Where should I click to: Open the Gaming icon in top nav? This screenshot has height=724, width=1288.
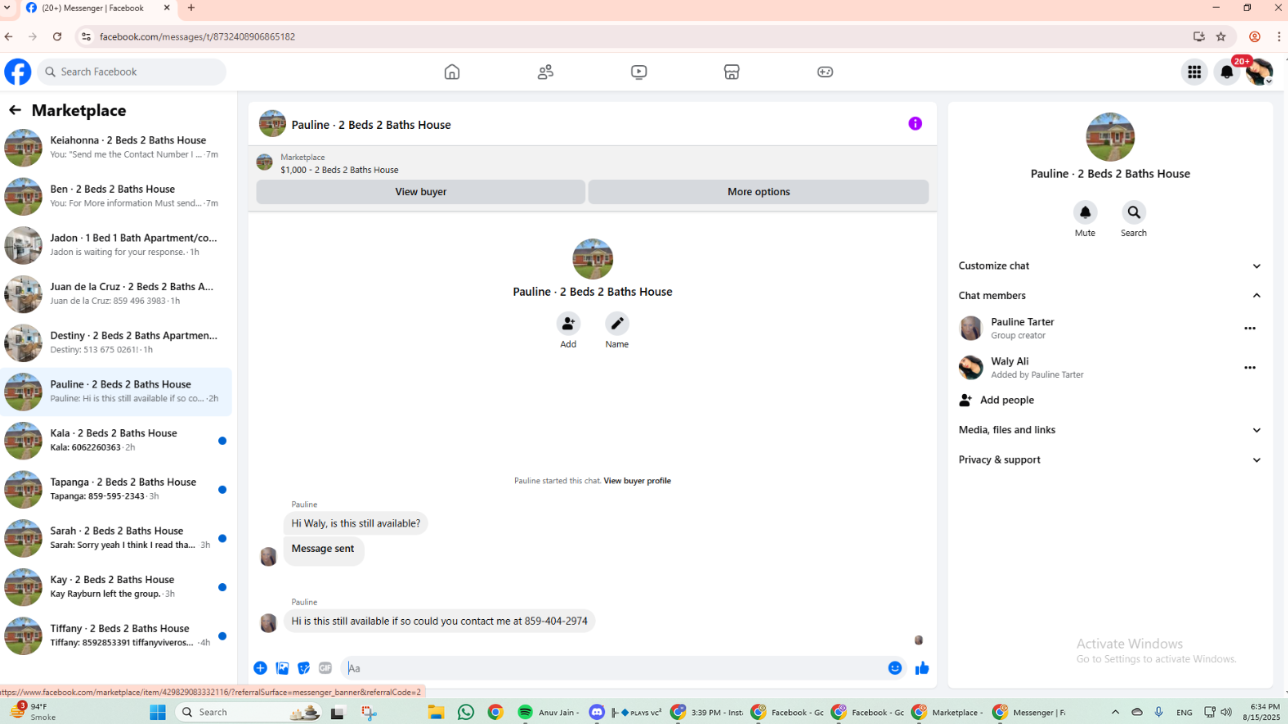825,72
